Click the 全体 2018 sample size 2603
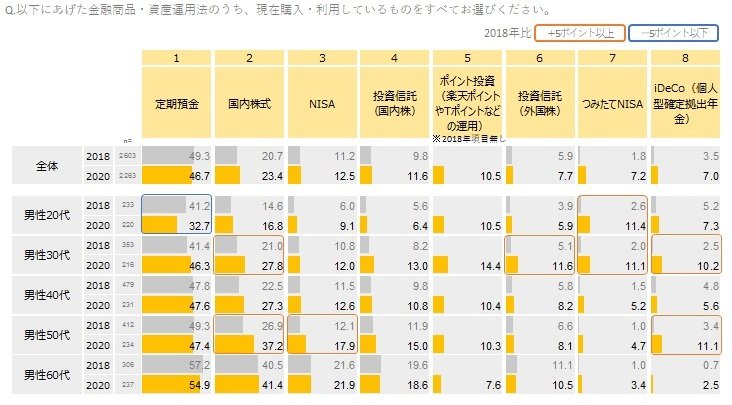Image resolution: width=732 pixels, height=405 pixels. (x=127, y=156)
